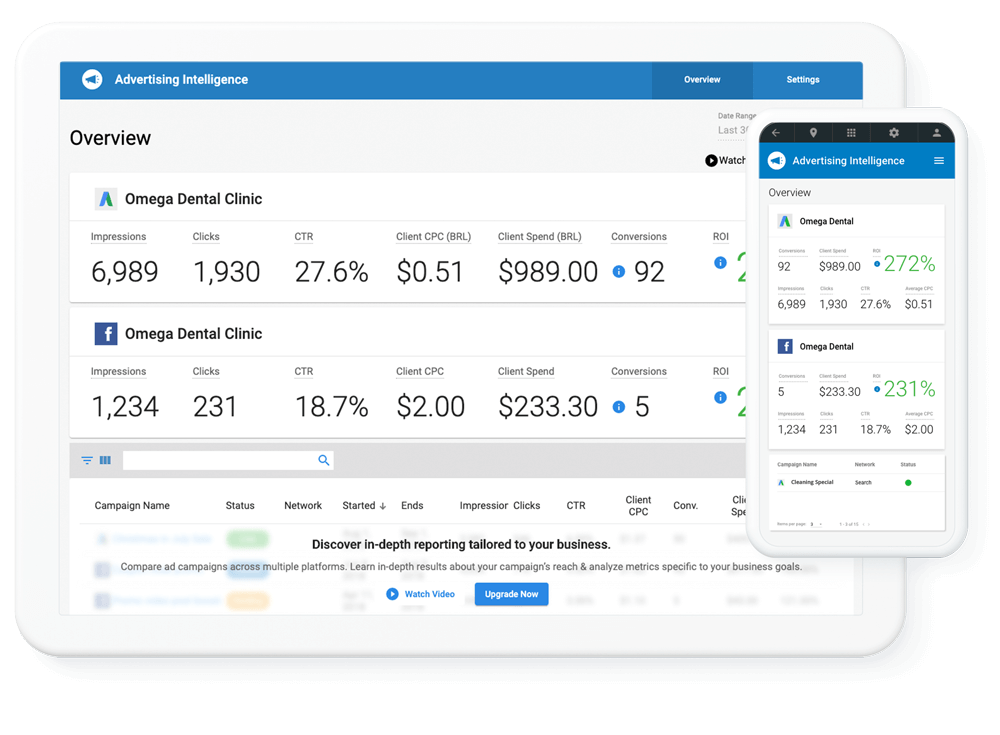The image size is (1000, 735).
Task: Click the Google Ads logo for Omega Dental Clinic
Action: click(106, 199)
